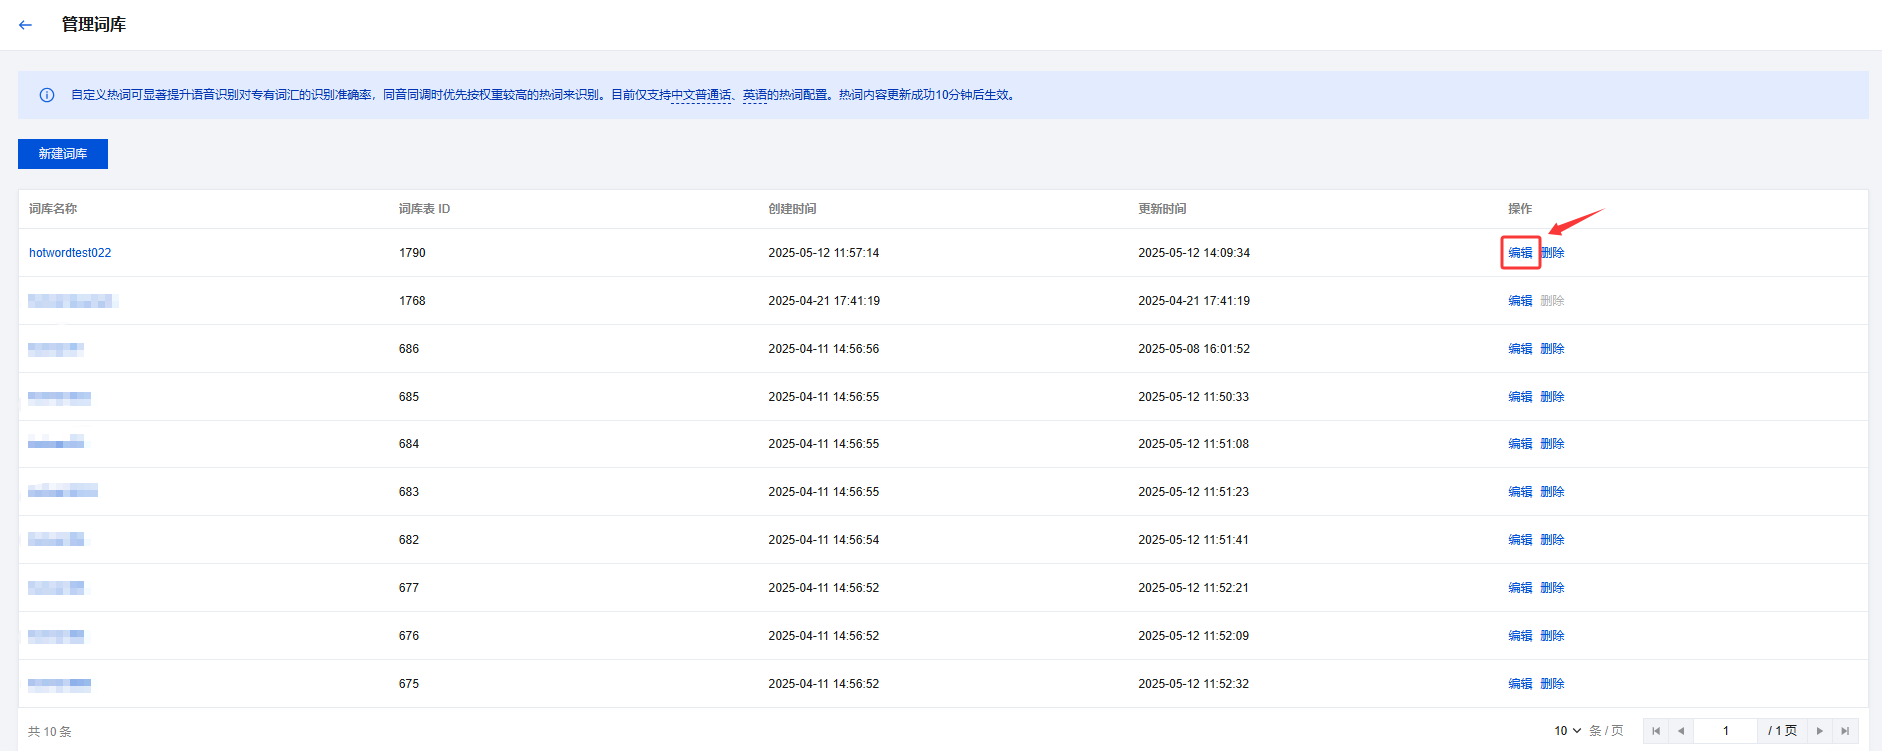
Task: Click 删除 for lexicon ID 1790
Action: (x=1552, y=253)
